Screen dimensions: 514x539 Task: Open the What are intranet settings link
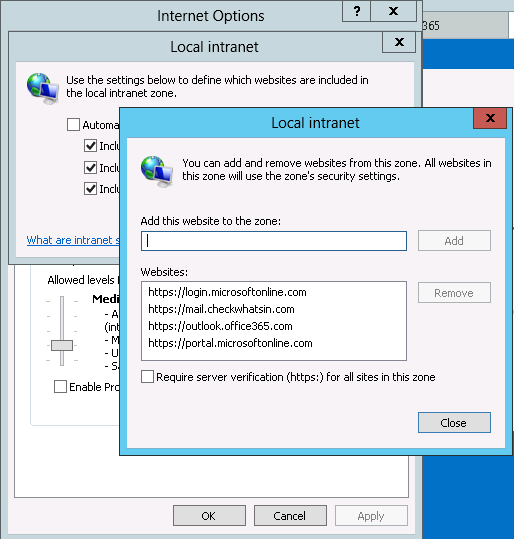[x=73, y=240]
